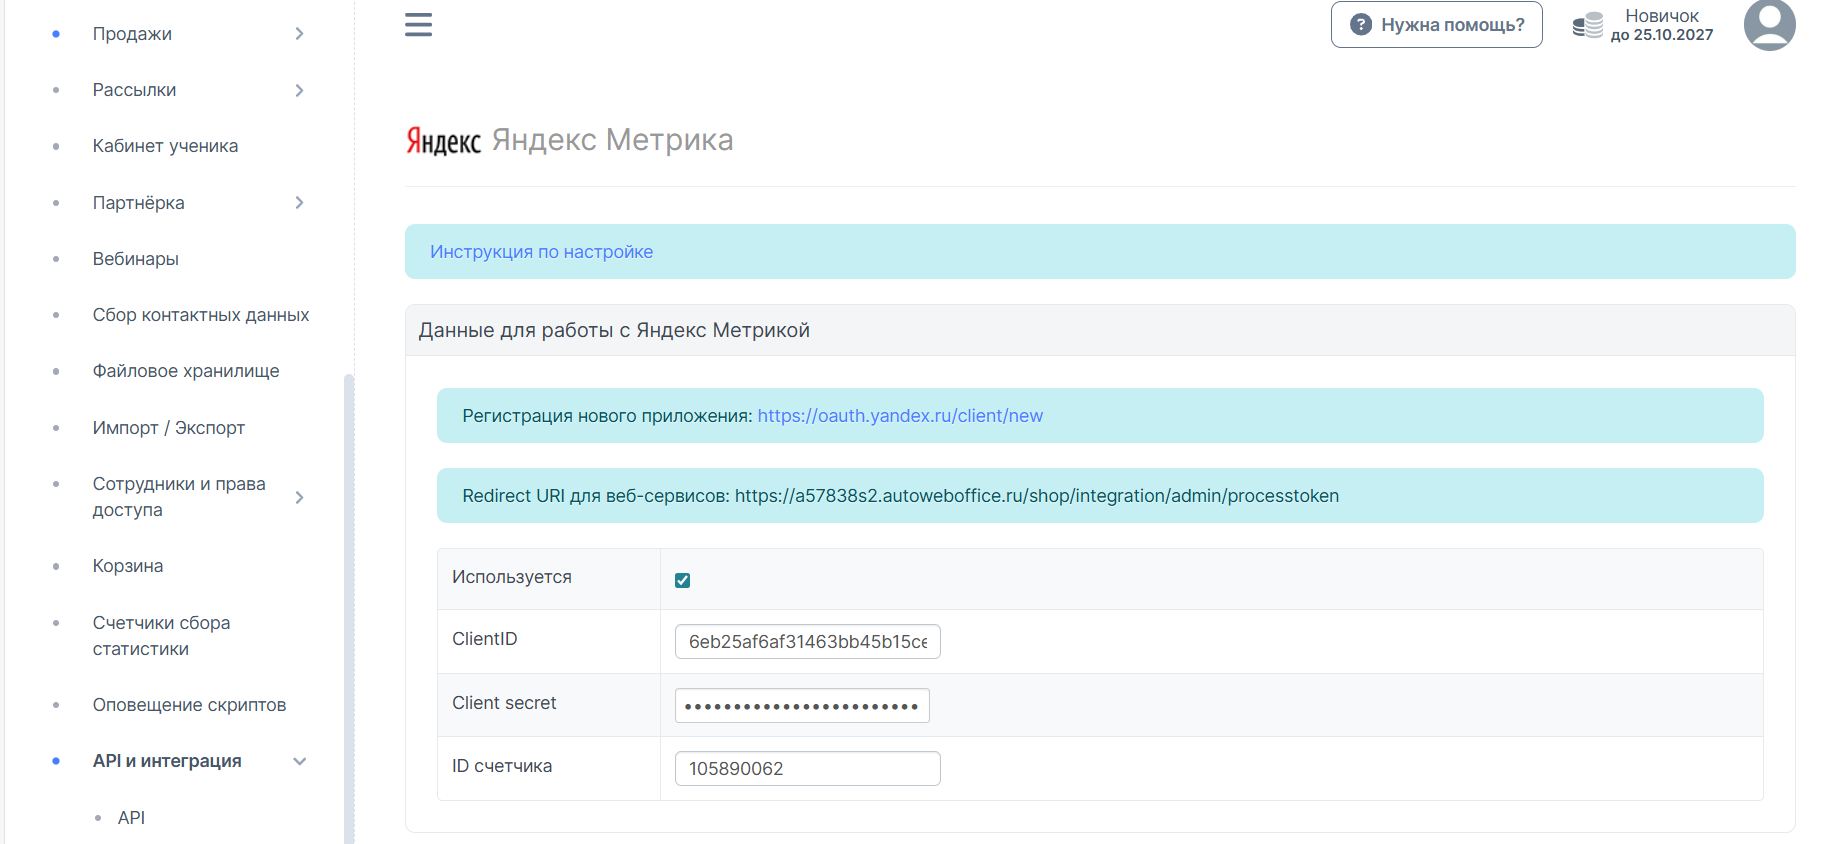Image resolution: width=1831 pixels, height=844 pixels.
Task: Click the Yandex logo in the heading
Action: 443,141
